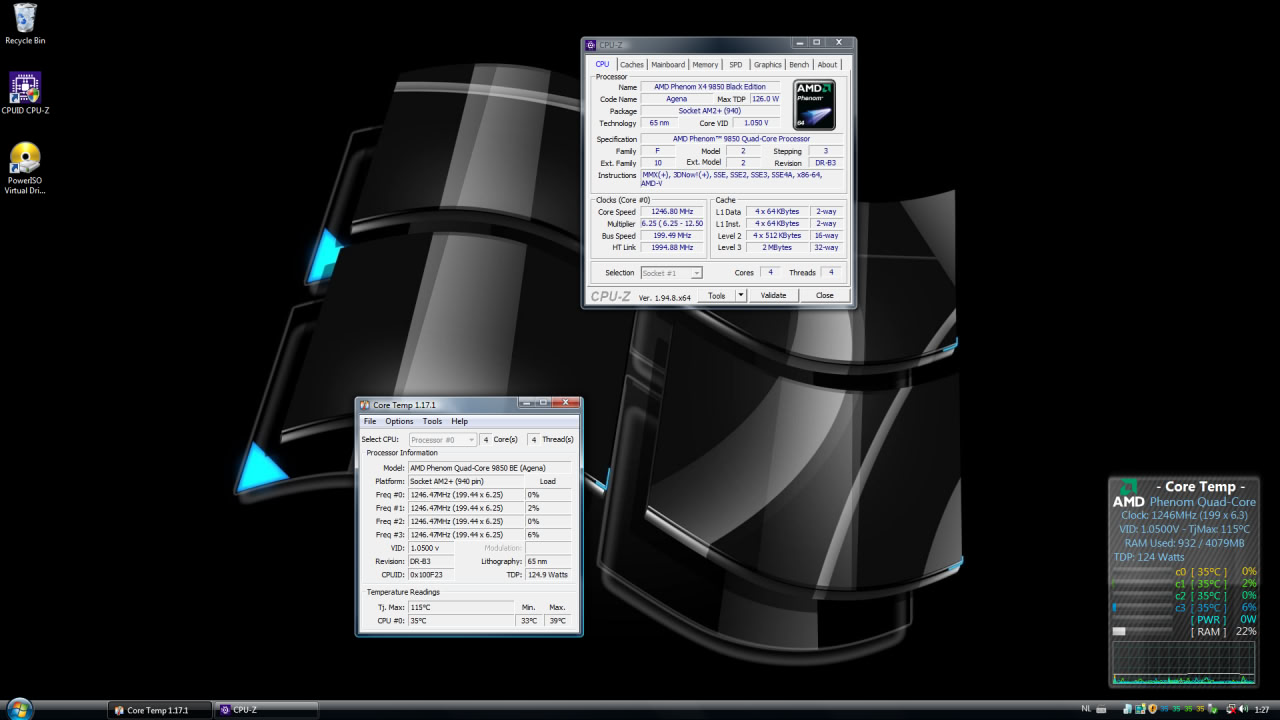The height and width of the screenshot is (720, 1280).
Task: Select the CPU tab in CPU-Z
Action: (x=602, y=64)
